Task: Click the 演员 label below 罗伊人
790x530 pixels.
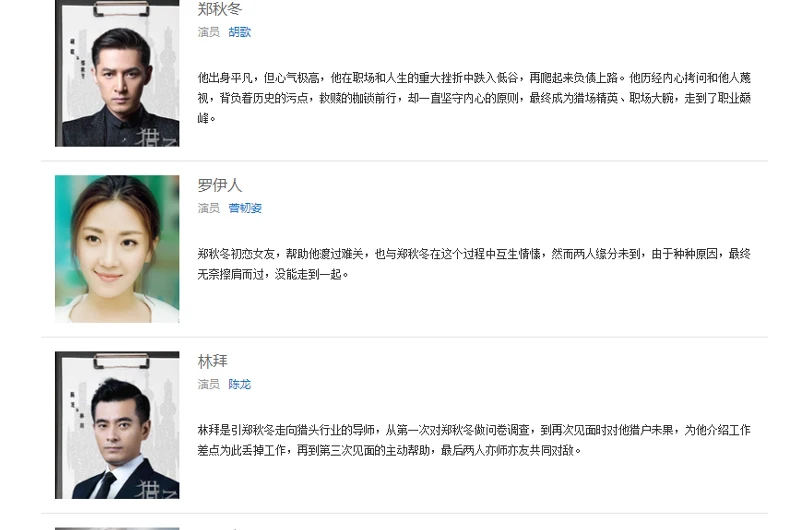Action: [209, 208]
